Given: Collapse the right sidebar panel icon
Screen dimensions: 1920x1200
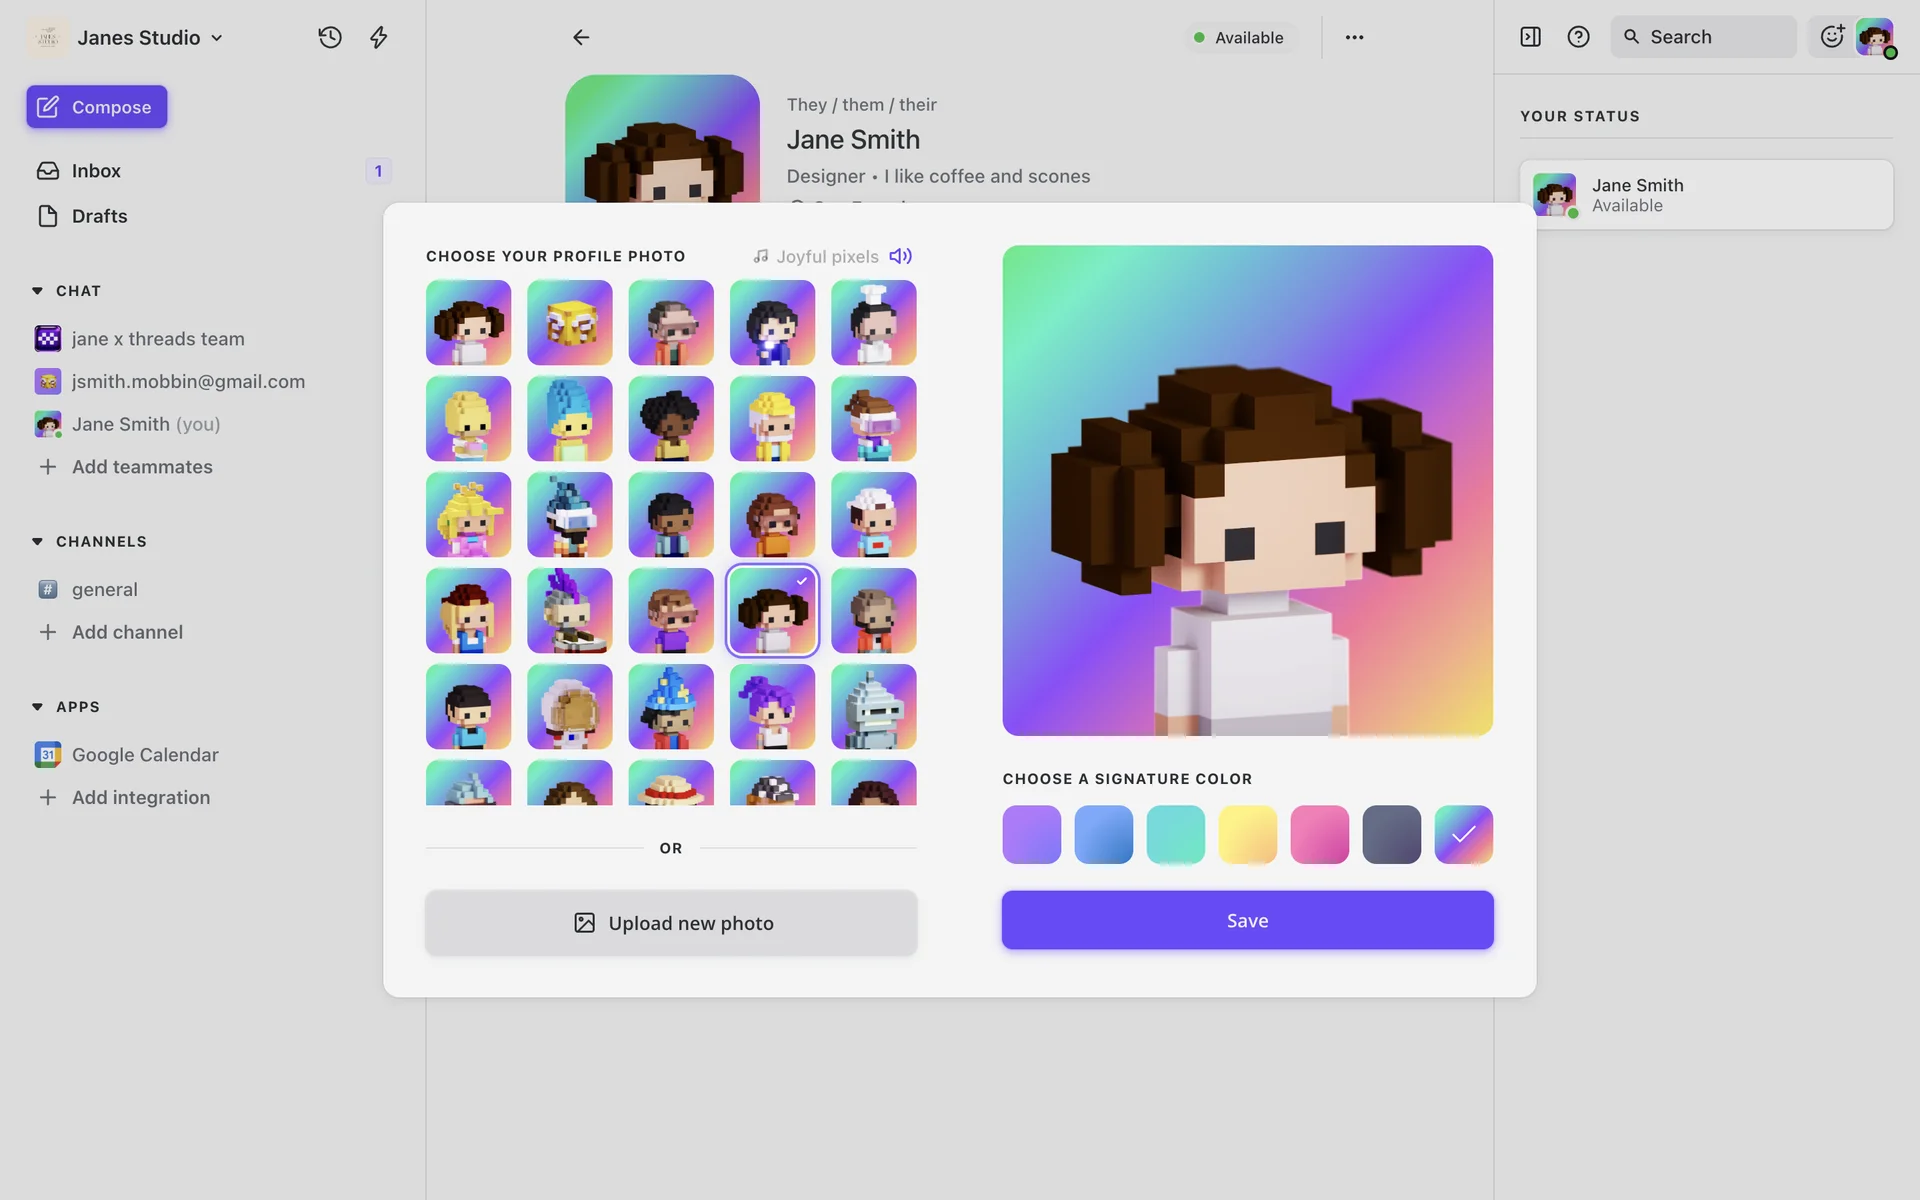Looking at the screenshot, I should (1530, 37).
